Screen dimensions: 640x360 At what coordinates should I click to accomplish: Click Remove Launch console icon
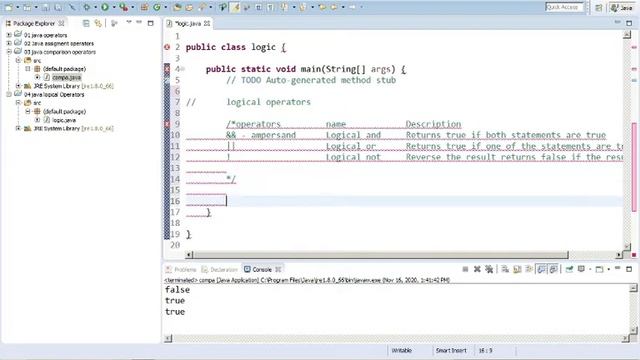477,269
